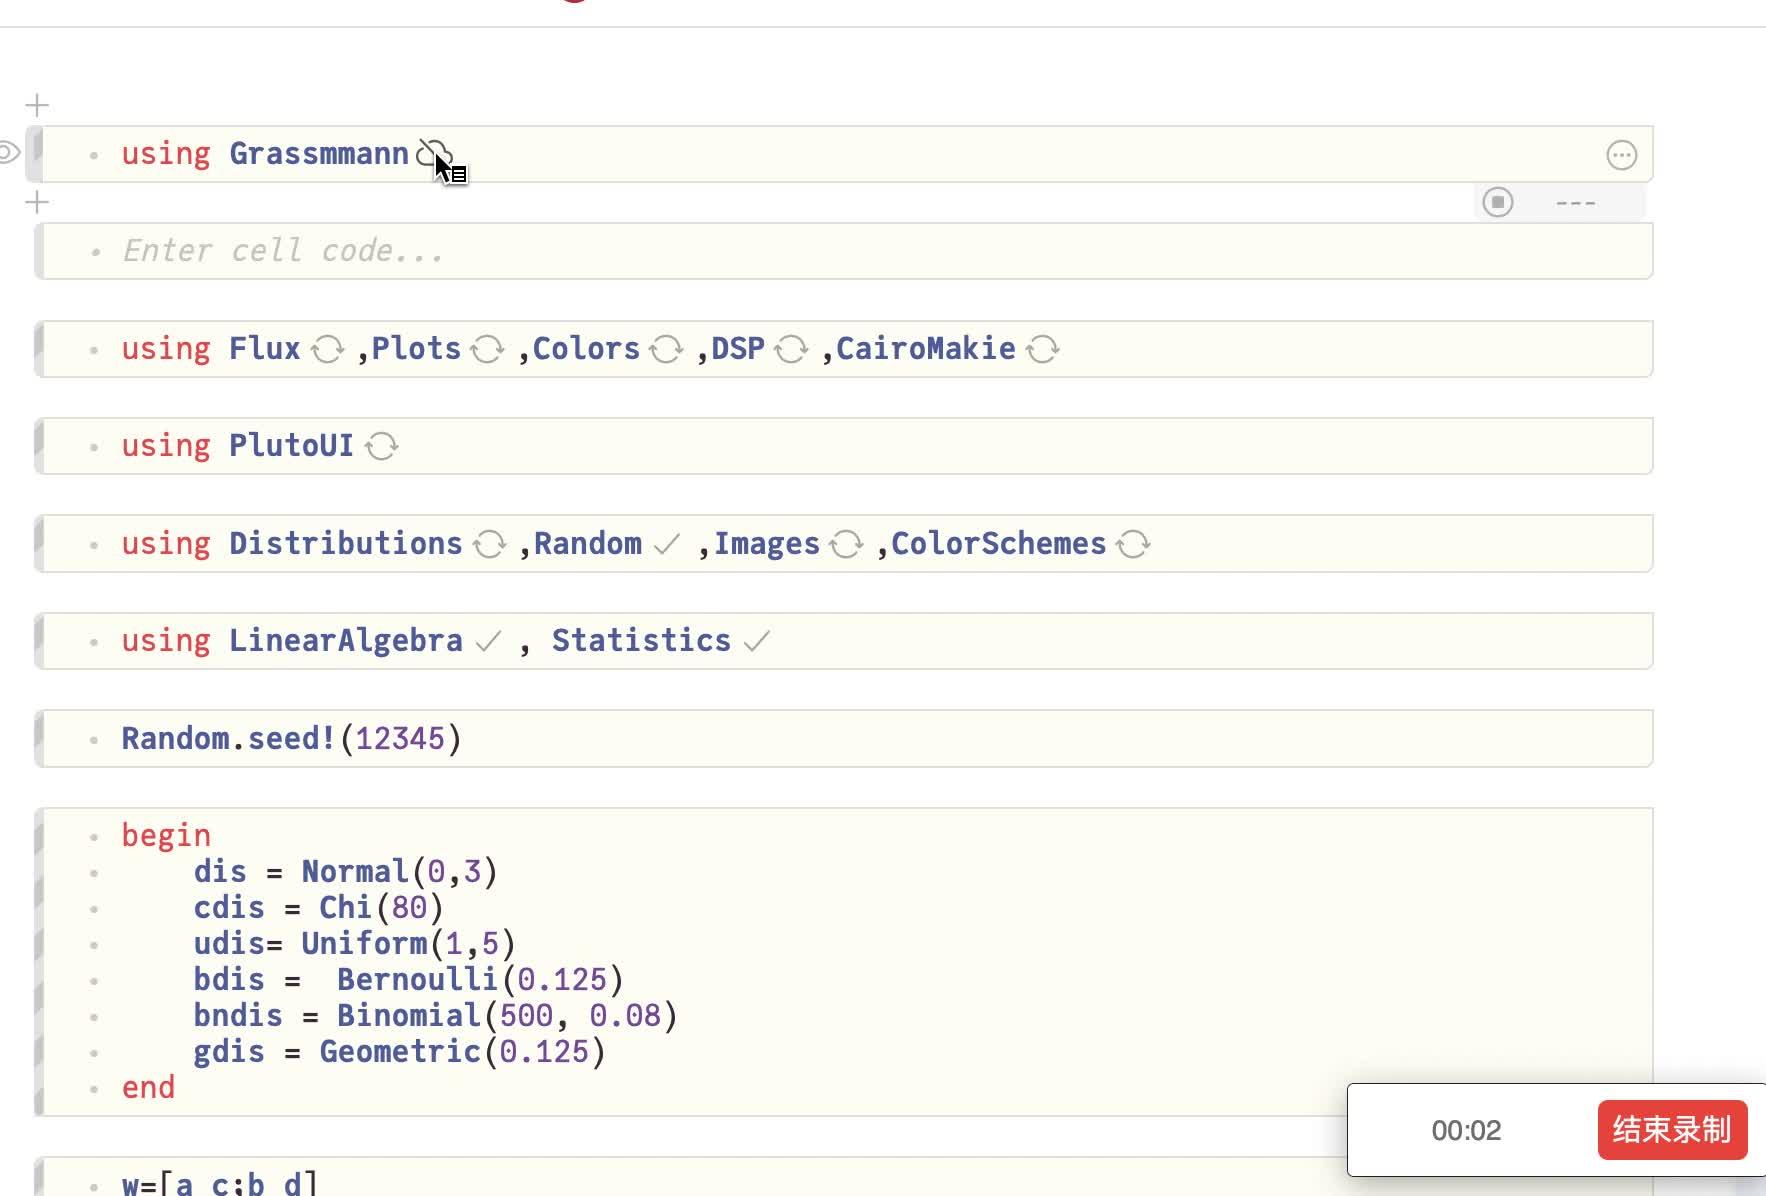This screenshot has width=1766, height=1196.
Task: Click the Images package sync icon
Action: click(846, 545)
